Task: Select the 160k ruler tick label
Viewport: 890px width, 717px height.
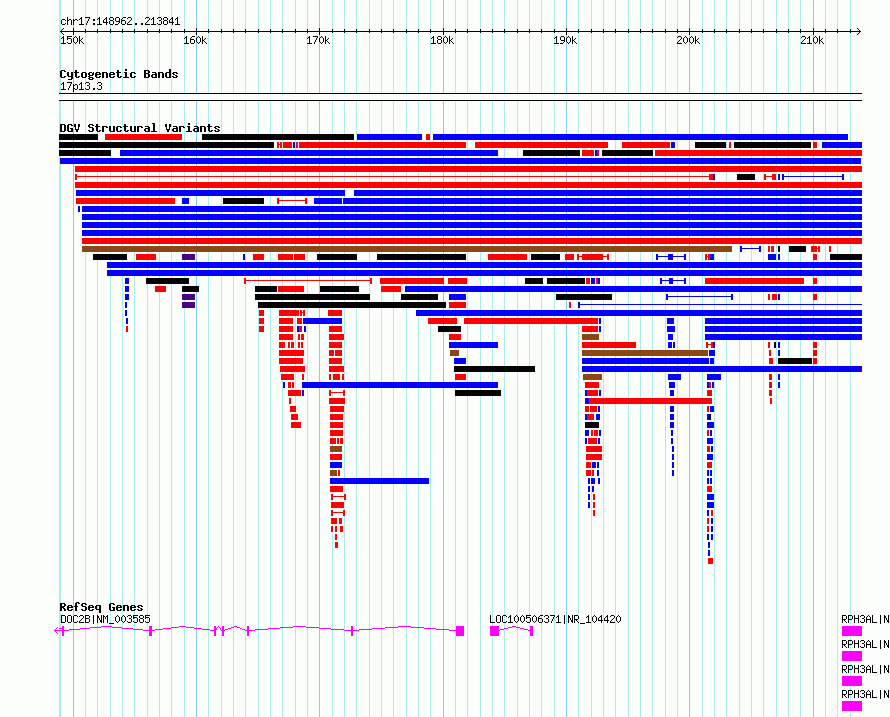Action: (x=195, y=40)
